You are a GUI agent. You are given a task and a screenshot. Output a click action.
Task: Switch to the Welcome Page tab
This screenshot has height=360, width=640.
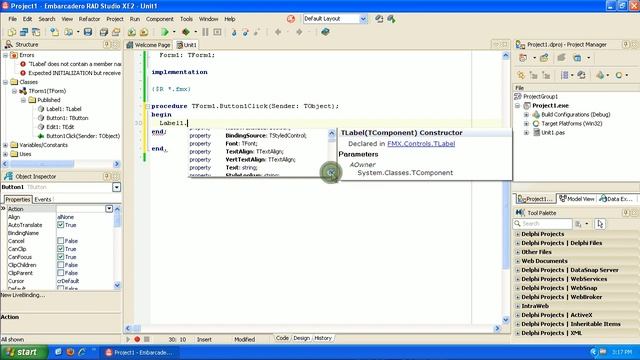148,45
